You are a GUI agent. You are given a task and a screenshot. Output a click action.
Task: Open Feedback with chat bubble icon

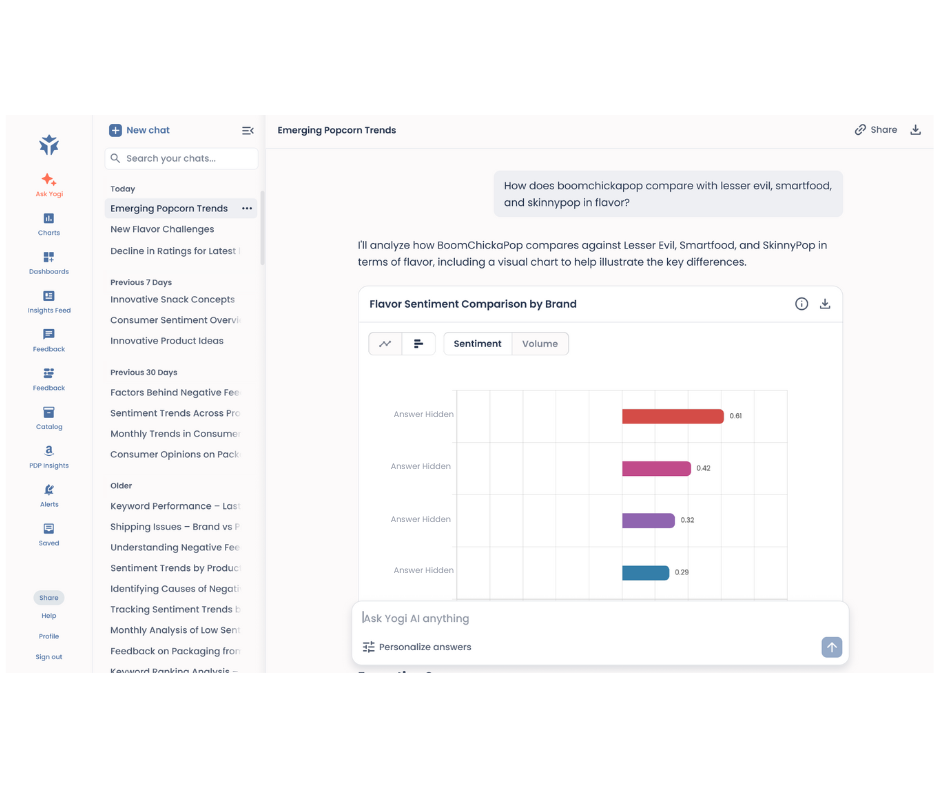[49, 340]
